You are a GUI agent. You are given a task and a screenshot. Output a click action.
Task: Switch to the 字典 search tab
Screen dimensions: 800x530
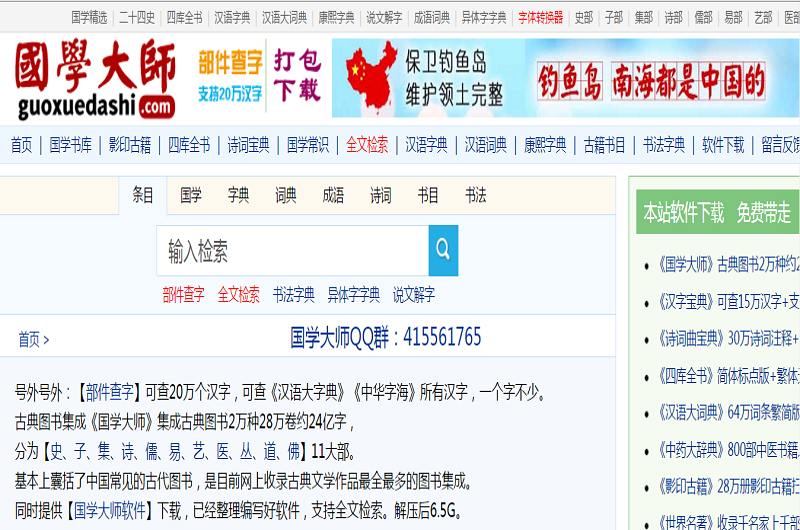pyautogui.click(x=238, y=195)
